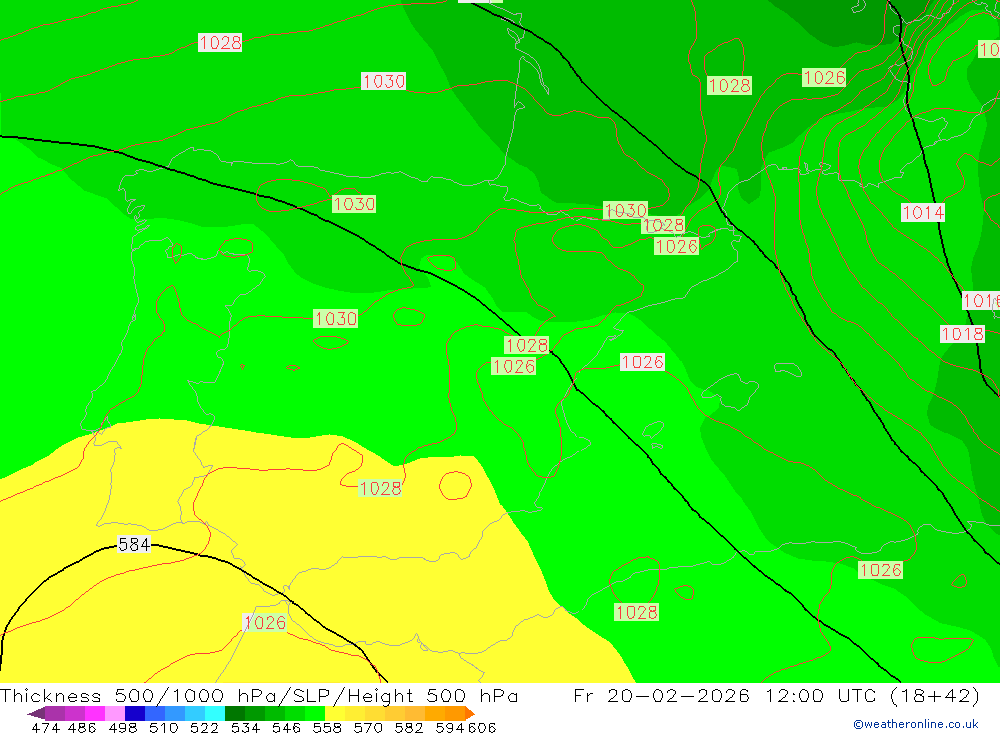Pick the darkest green legend swatch
Viewport: 1000px width, 733px height.
(235, 713)
